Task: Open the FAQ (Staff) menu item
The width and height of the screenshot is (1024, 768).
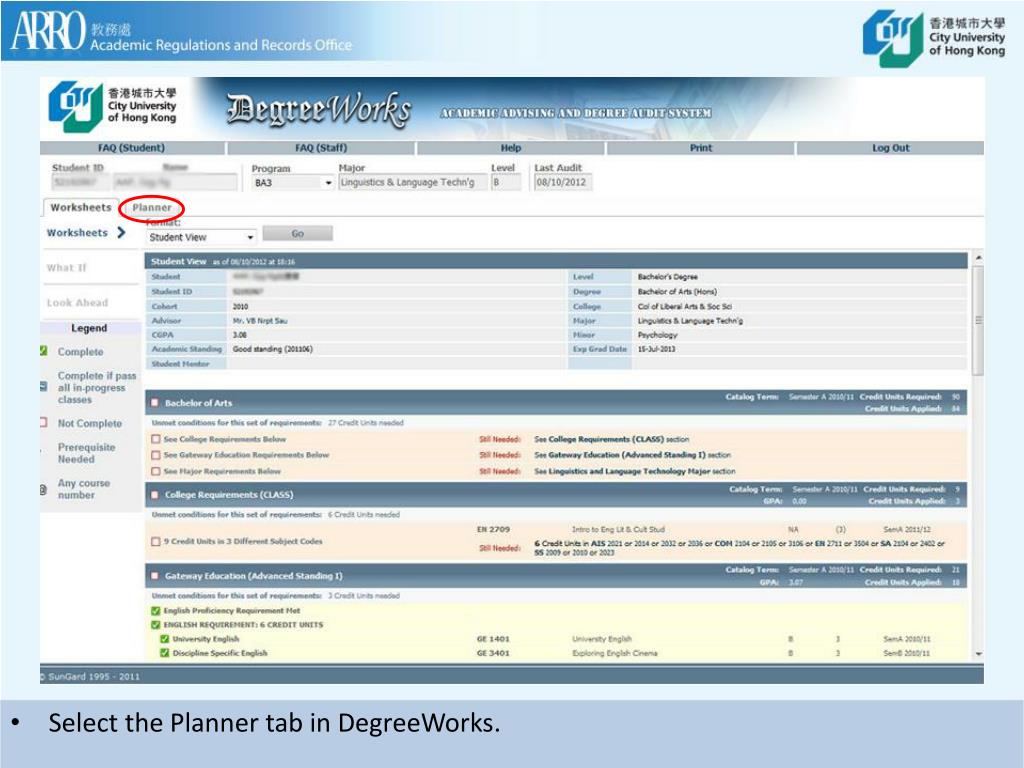Action: click(321, 148)
